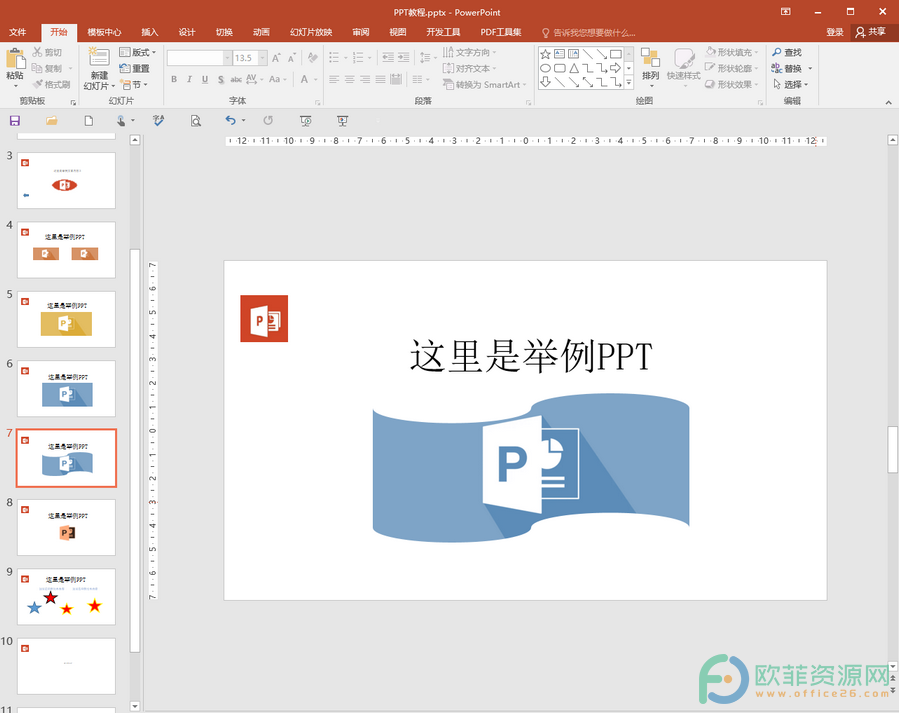Expand the shapes gallery with its More arrow
This screenshot has height=713, width=899.
coord(629,83)
